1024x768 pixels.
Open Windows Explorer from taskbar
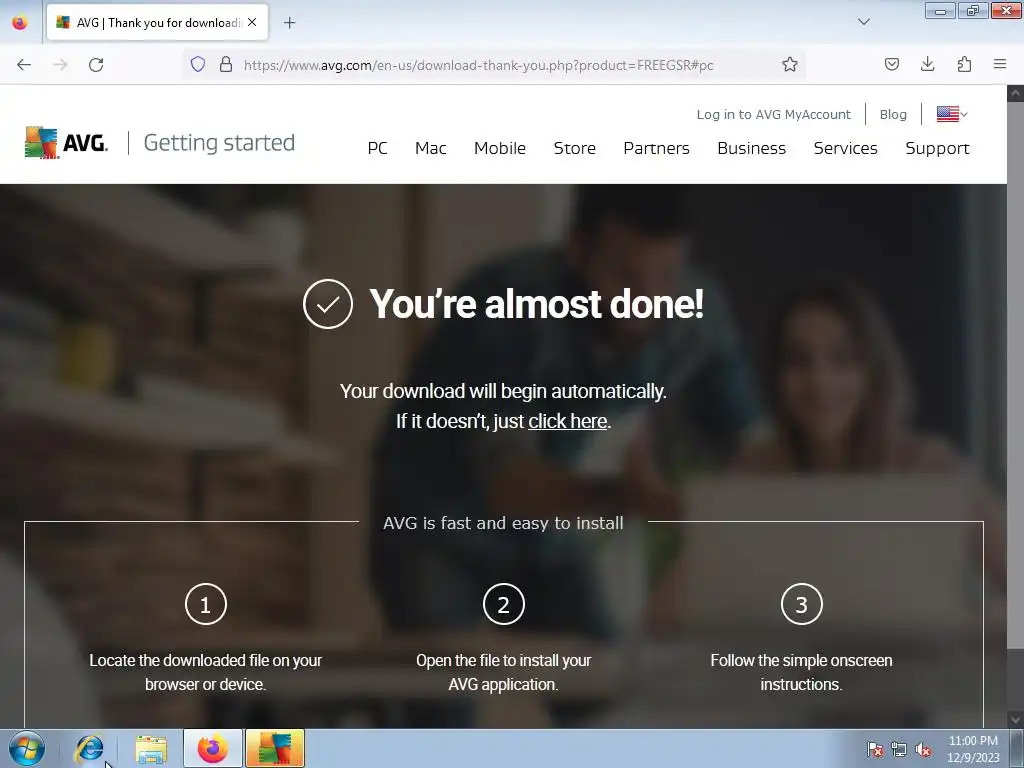(151, 749)
